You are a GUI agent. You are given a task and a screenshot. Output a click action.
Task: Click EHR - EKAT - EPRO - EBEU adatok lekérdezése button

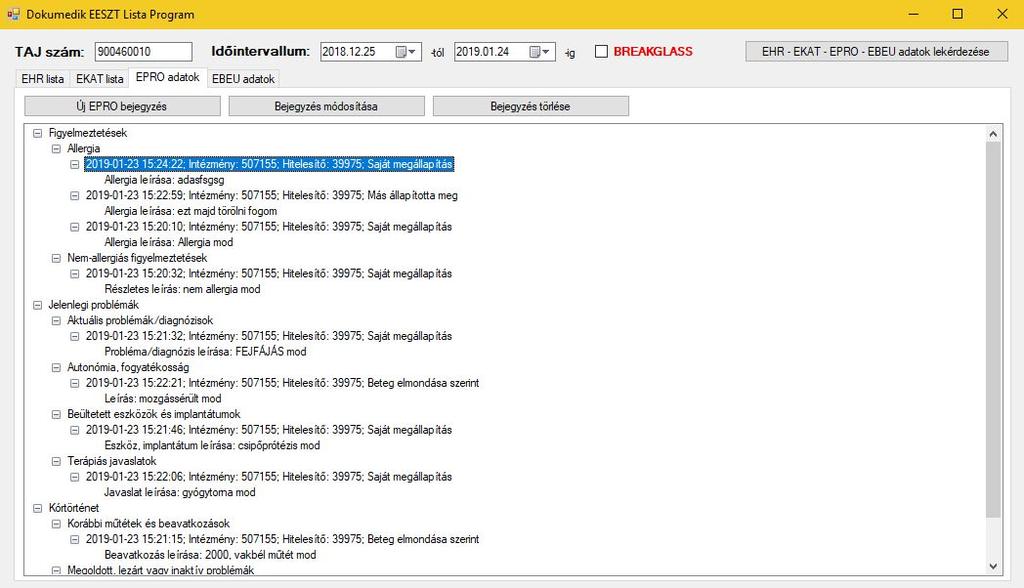[876, 52]
